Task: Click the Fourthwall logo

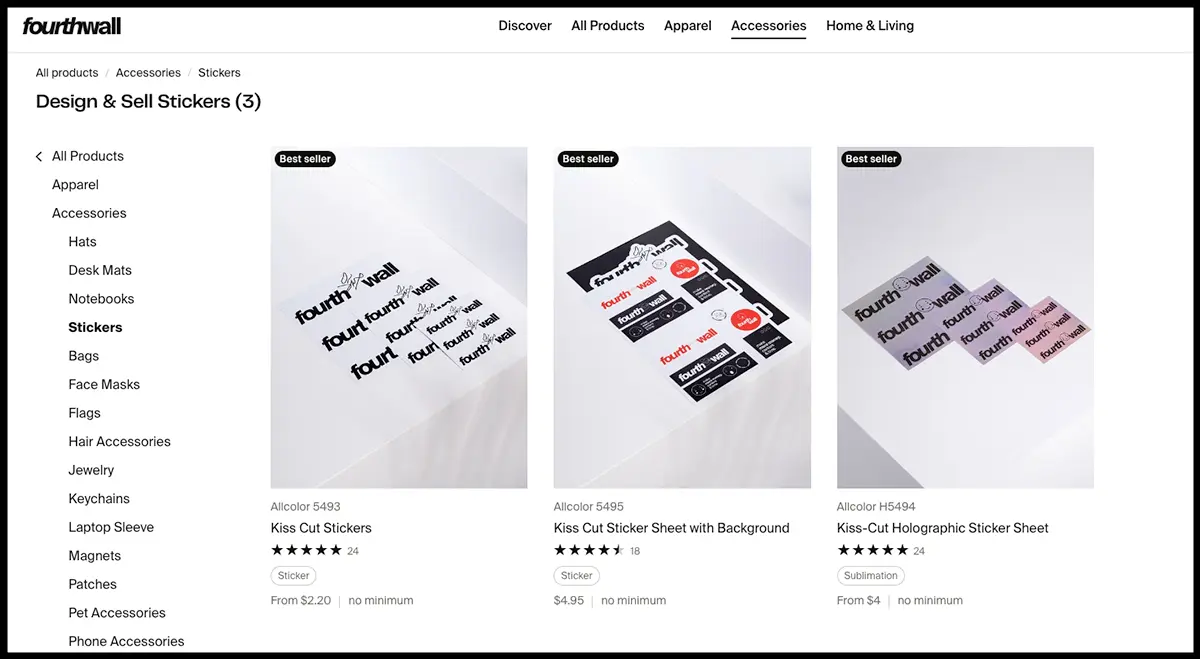Action: pyautogui.click(x=72, y=25)
